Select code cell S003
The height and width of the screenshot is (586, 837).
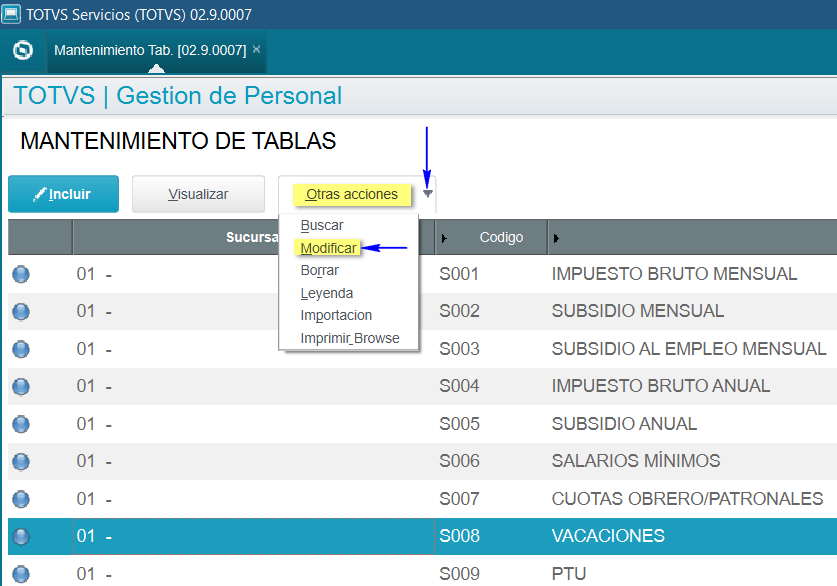point(459,349)
